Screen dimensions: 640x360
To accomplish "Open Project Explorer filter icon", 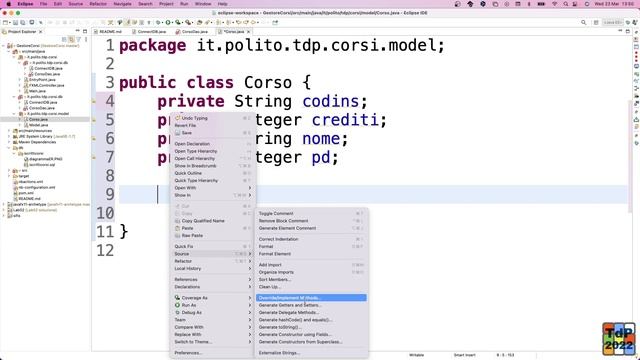I will point(79,40).
